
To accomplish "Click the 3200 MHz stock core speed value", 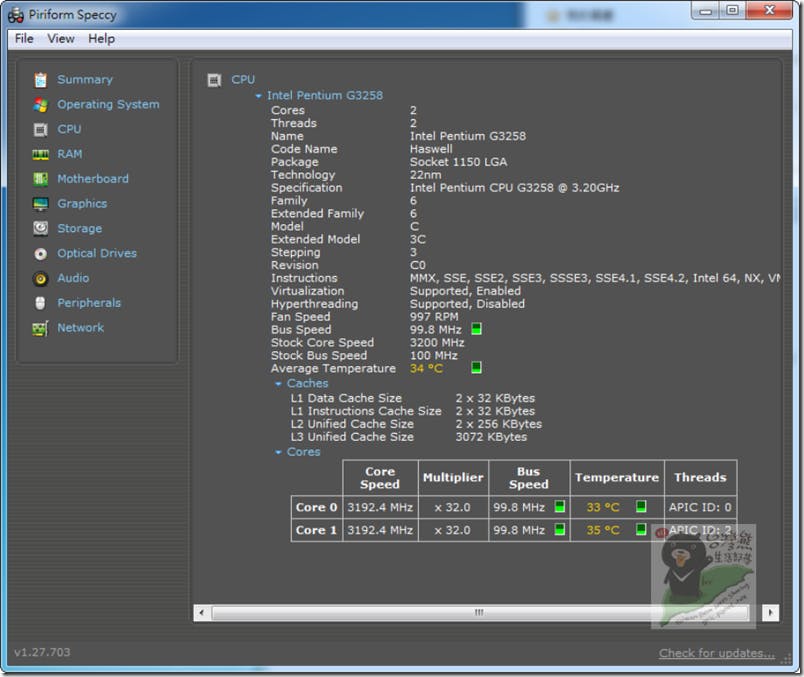I will (437, 343).
